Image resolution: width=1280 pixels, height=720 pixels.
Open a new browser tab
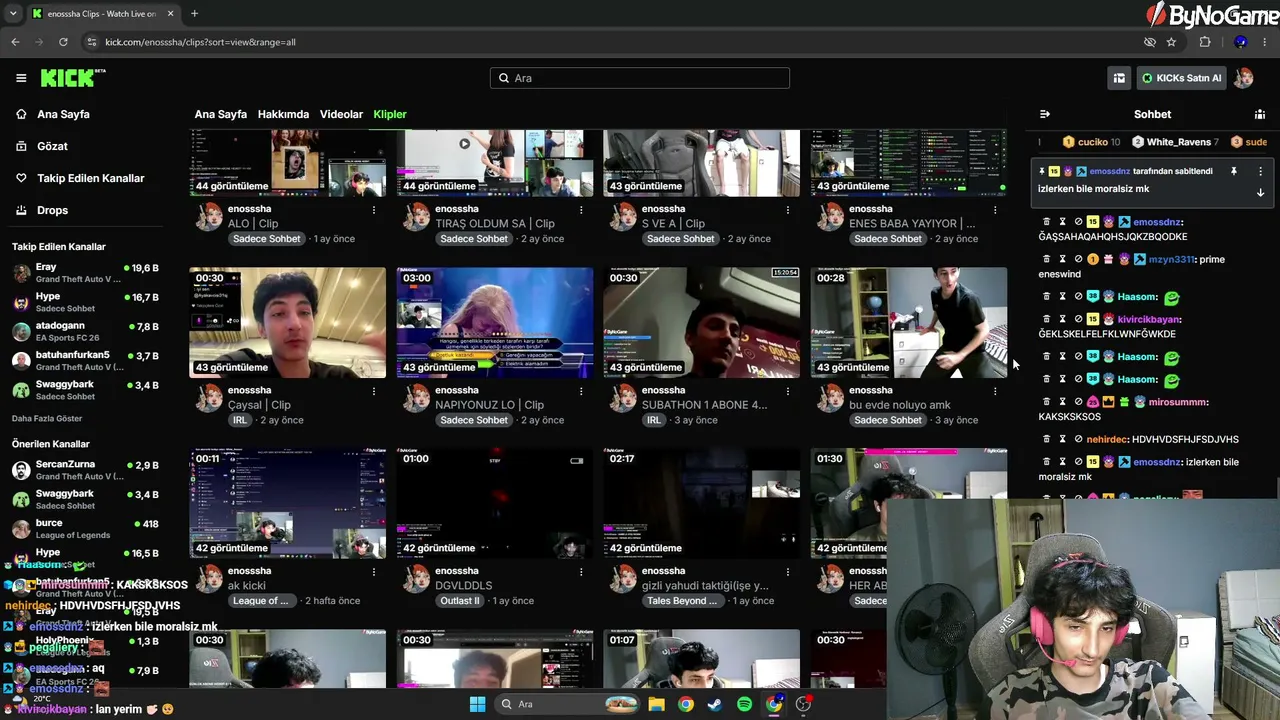tap(194, 14)
